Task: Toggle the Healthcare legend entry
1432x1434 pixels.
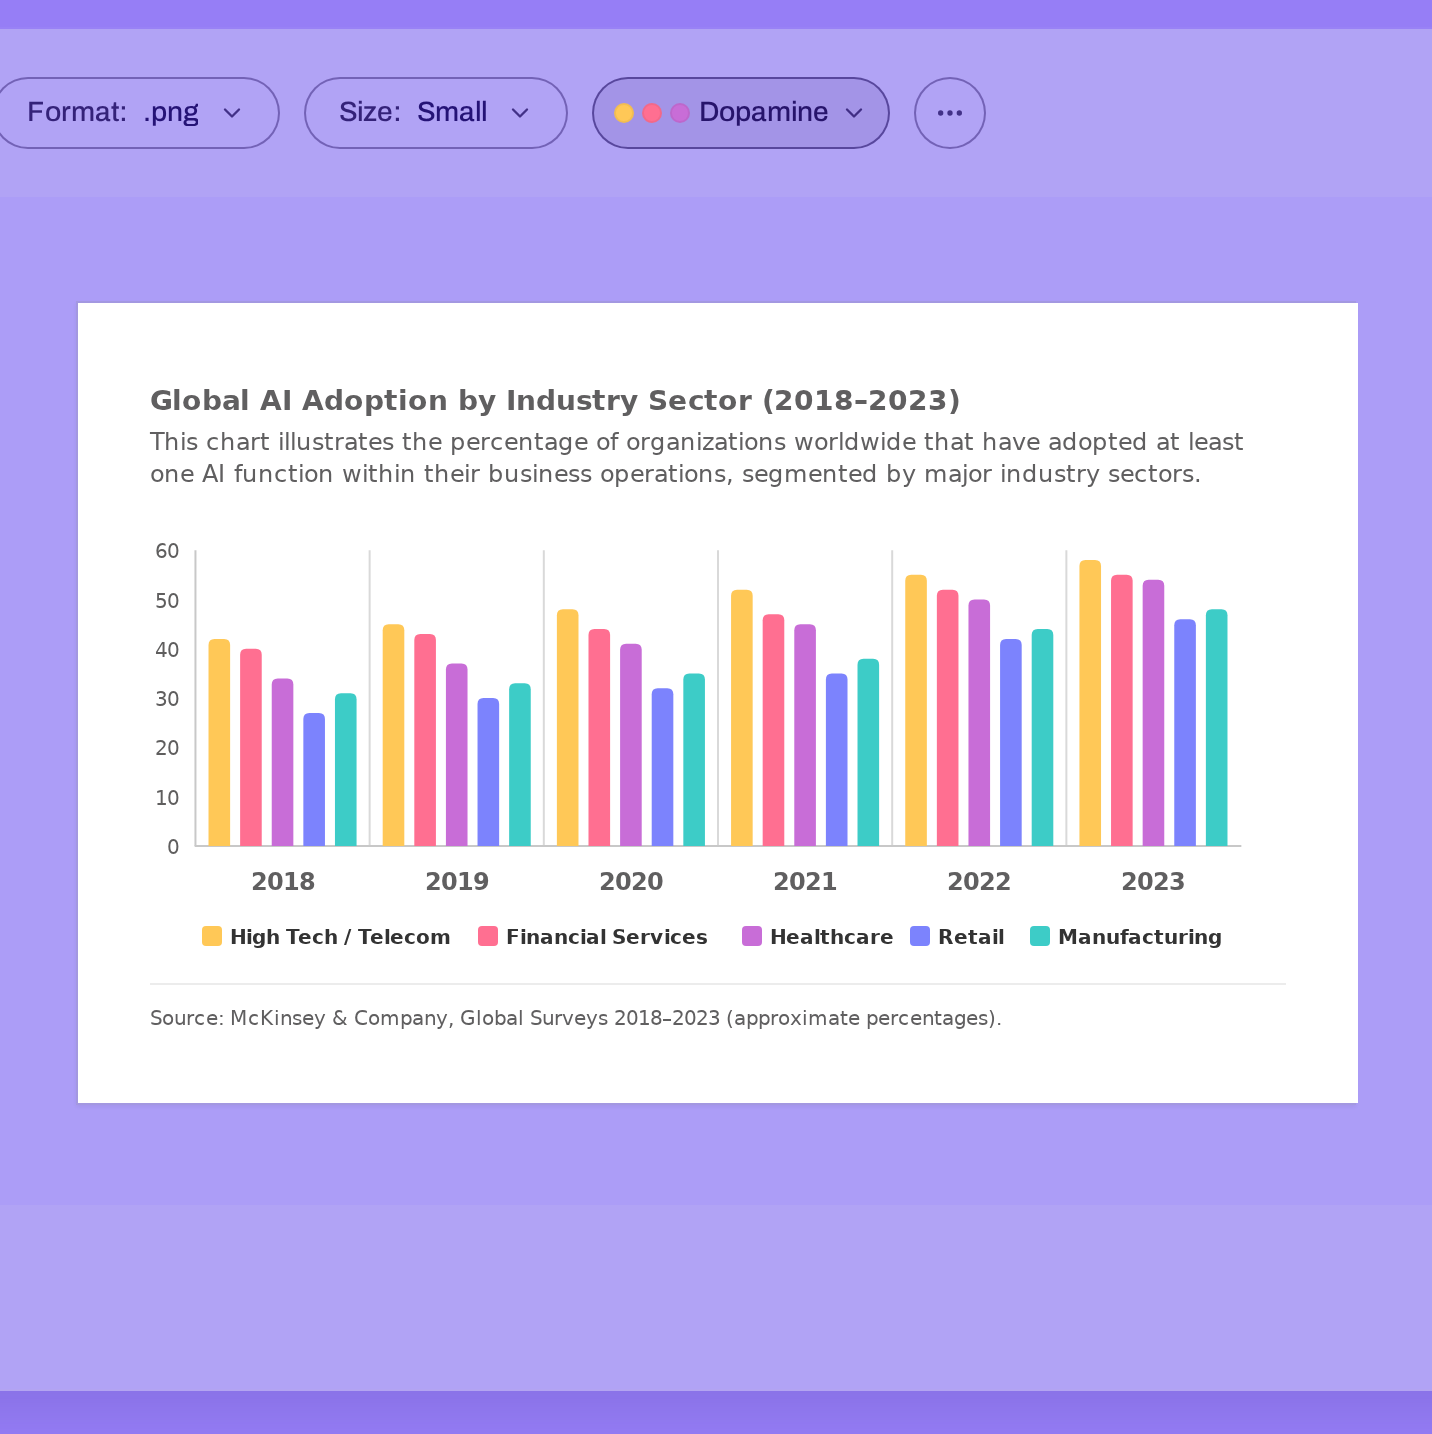Action: (x=817, y=937)
